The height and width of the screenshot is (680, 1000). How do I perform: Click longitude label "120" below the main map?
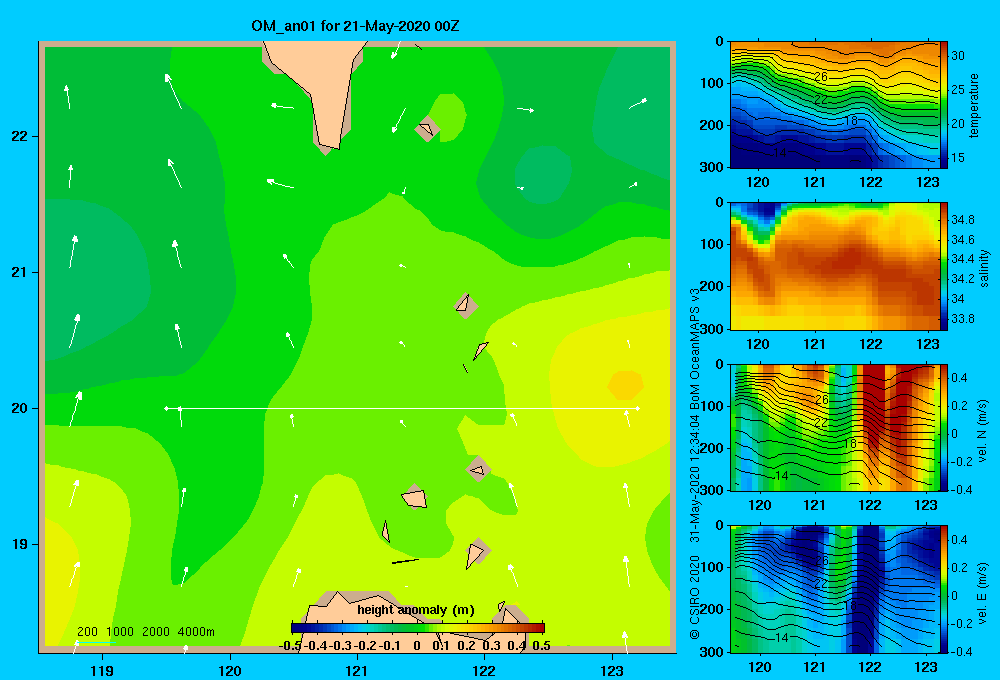230,670
